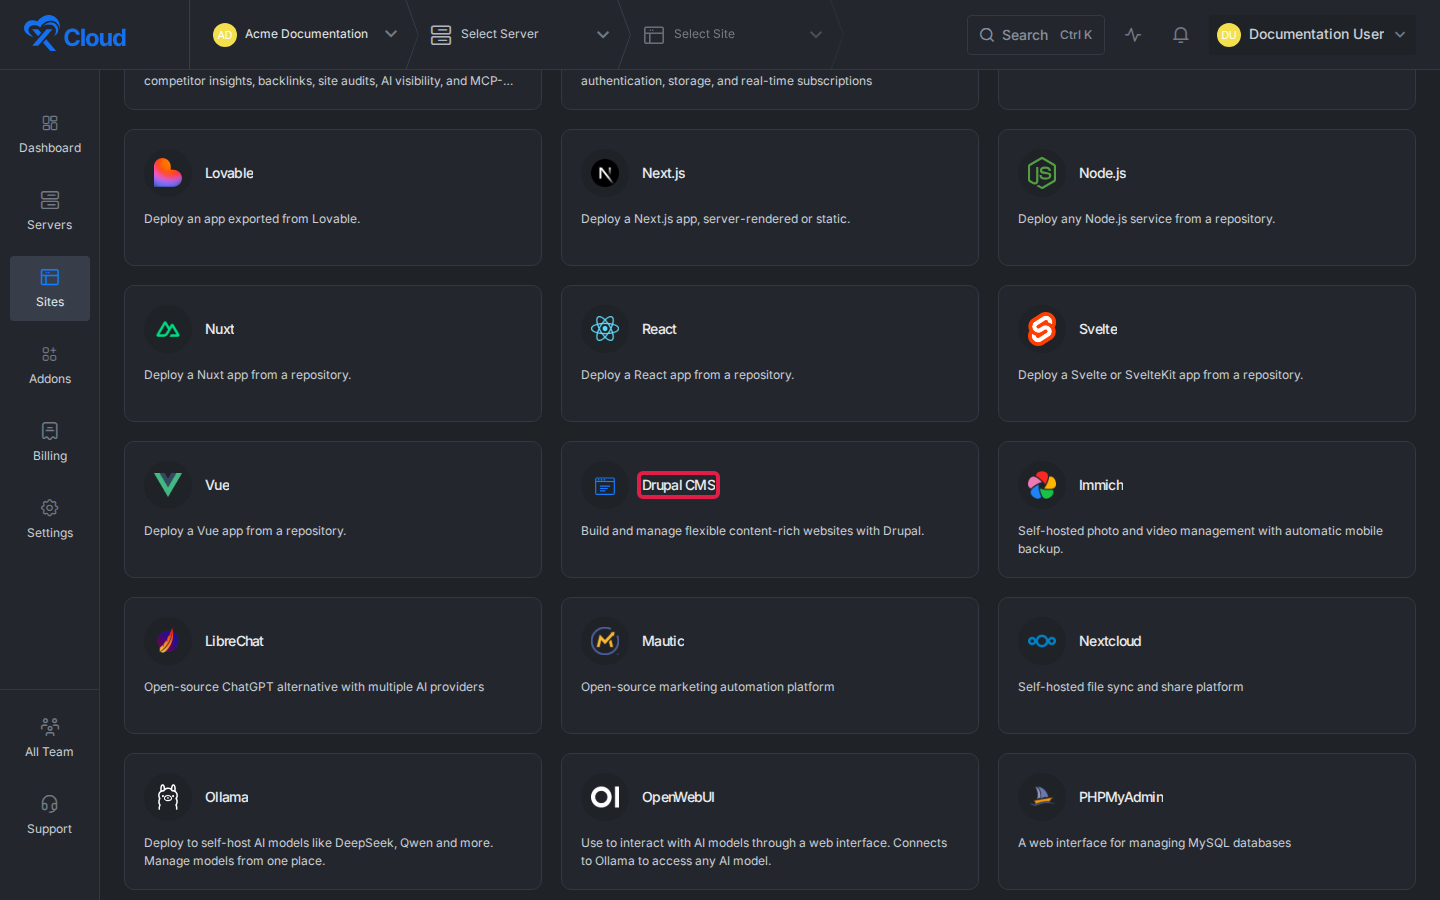Click the Nuxt app icon

click(168, 329)
